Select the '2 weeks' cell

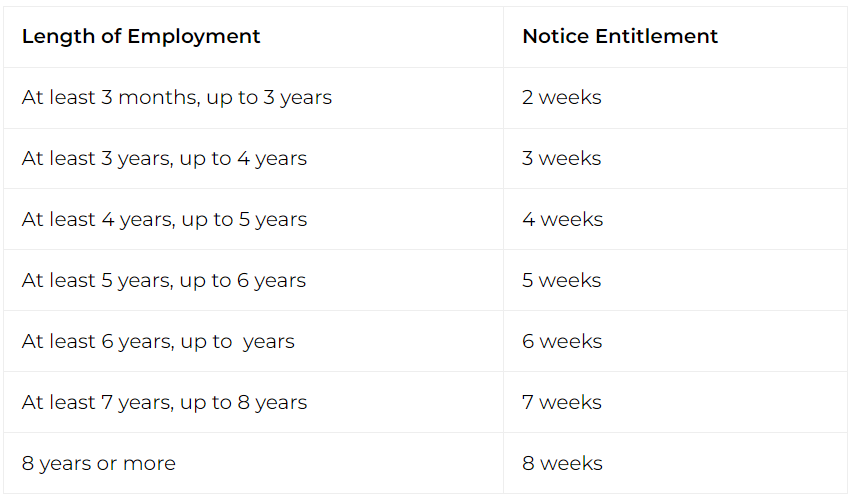click(x=561, y=98)
